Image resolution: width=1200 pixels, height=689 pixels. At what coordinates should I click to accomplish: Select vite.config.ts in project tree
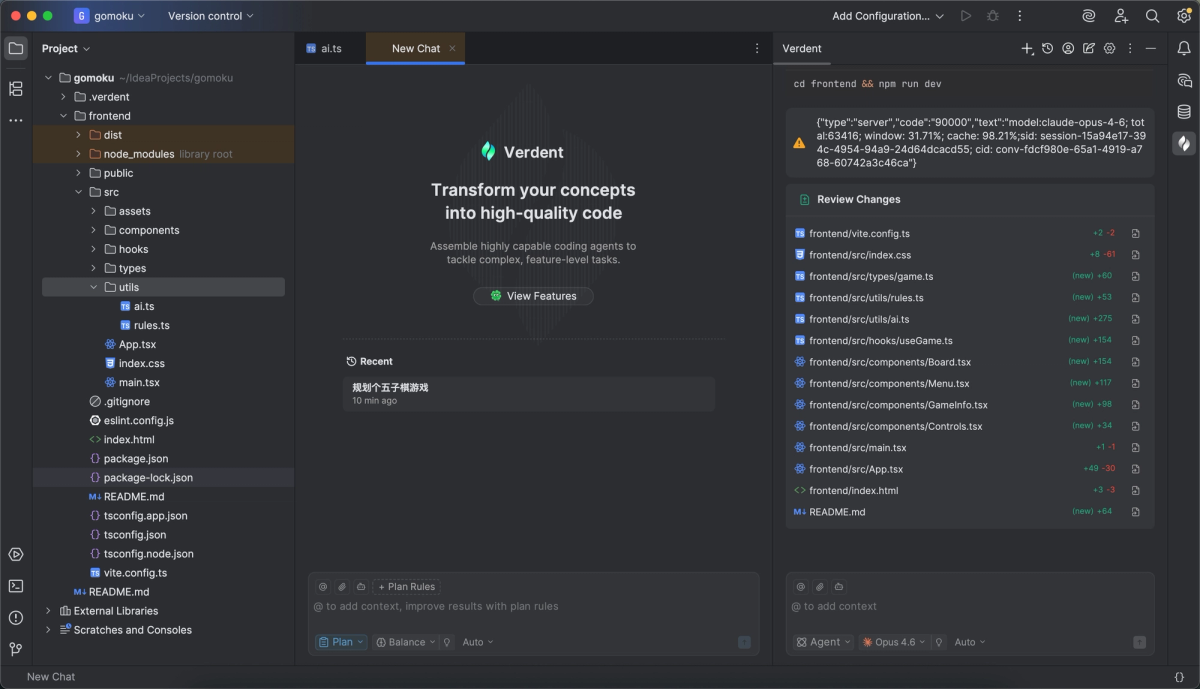[135, 573]
